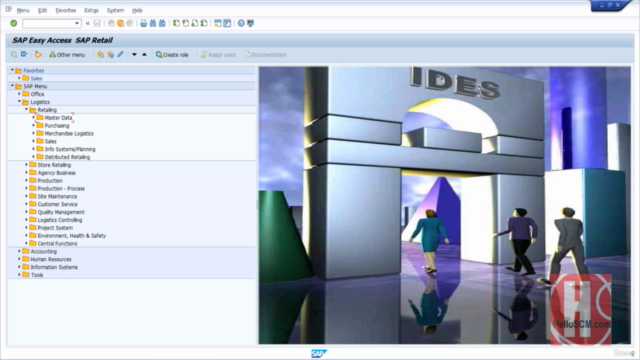This screenshot has width=640, height=360.
Task: Expand the Master Data folder
Action: [33, 118]
